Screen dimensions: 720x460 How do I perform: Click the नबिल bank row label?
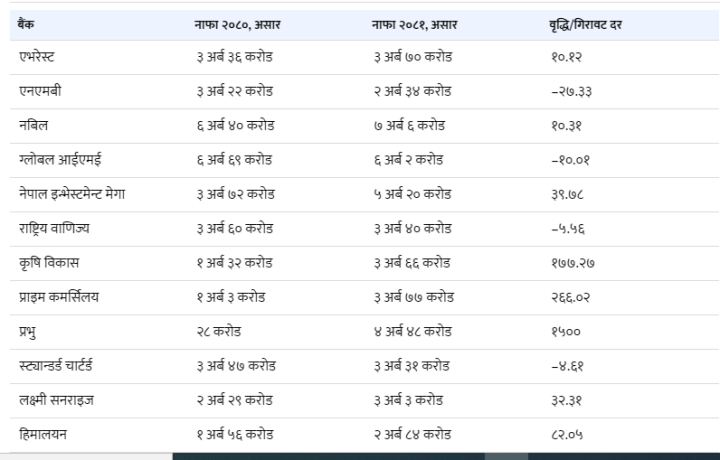tap(34, 125)
